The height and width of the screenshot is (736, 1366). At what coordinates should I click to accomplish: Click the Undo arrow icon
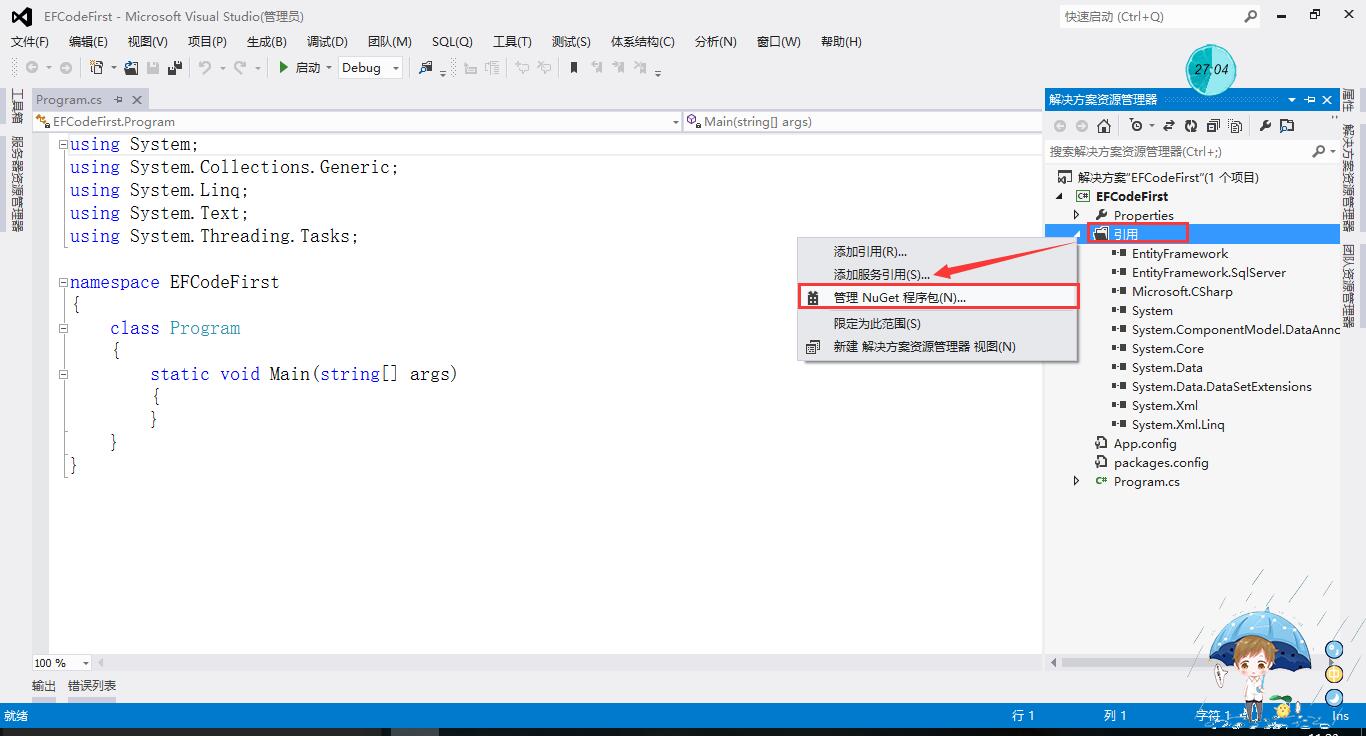205,67
